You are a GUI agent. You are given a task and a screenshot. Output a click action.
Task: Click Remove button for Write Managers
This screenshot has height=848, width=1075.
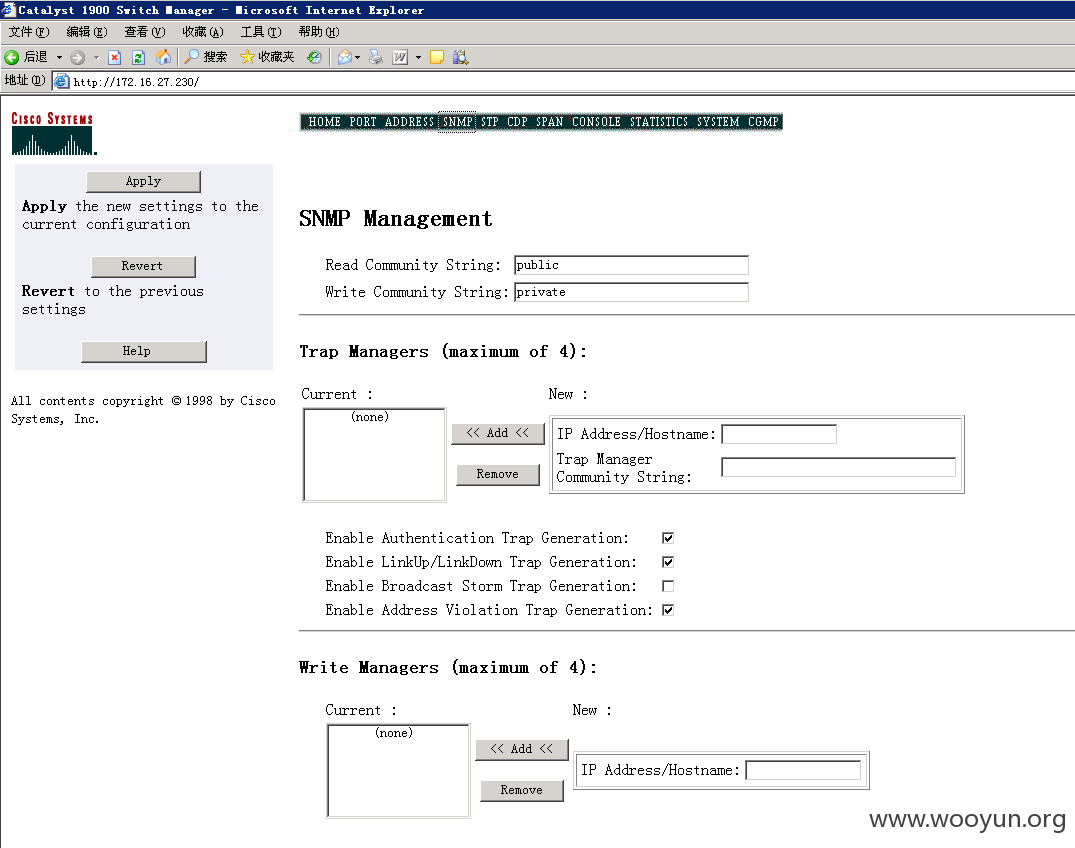point(522,790)
